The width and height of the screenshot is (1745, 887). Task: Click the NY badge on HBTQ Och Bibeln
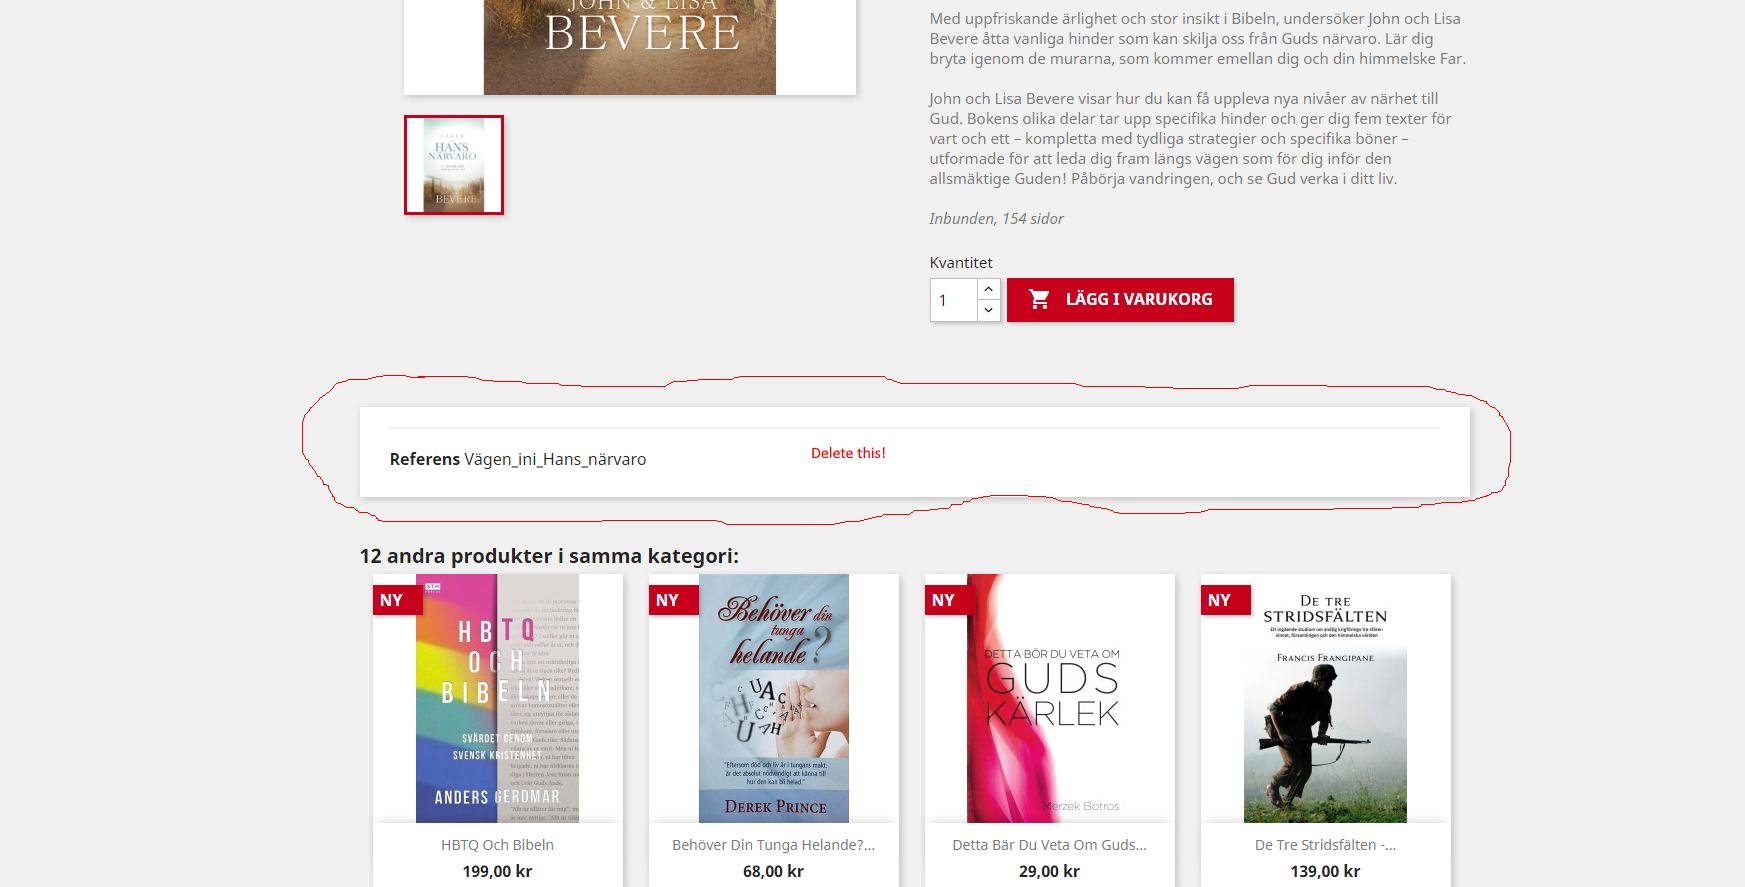point(397,600)
